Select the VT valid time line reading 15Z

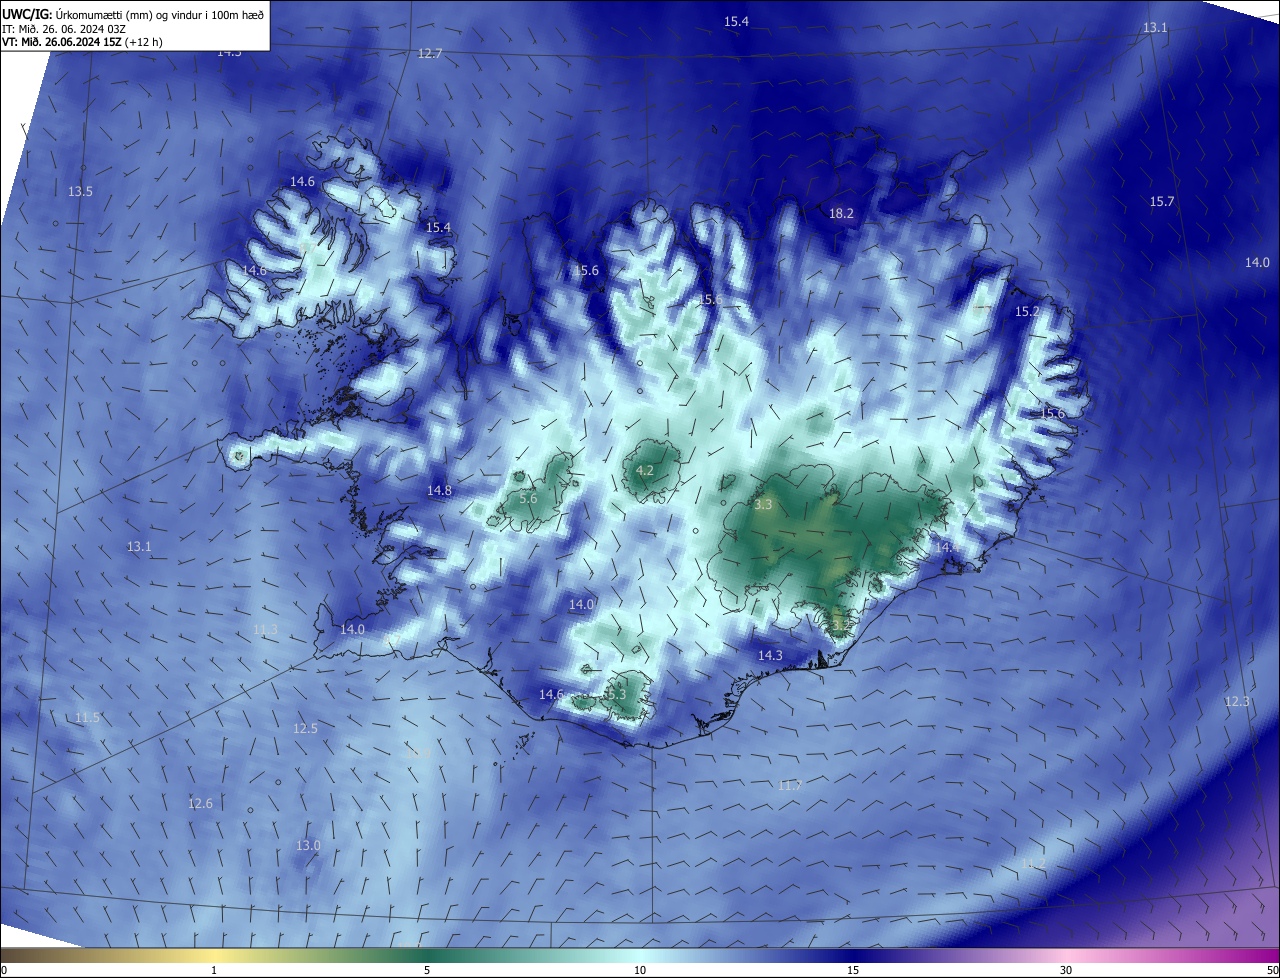(82, 42)
